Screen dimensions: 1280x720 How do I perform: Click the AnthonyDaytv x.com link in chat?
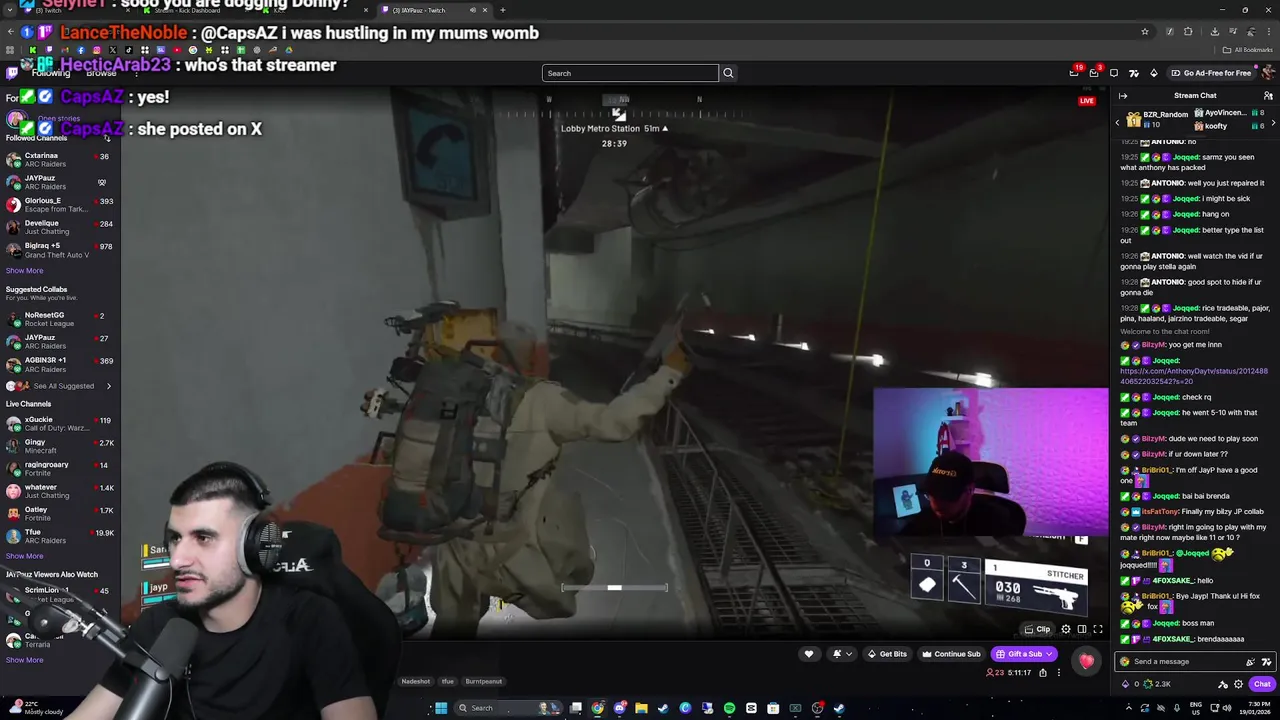pos(1193,376)
